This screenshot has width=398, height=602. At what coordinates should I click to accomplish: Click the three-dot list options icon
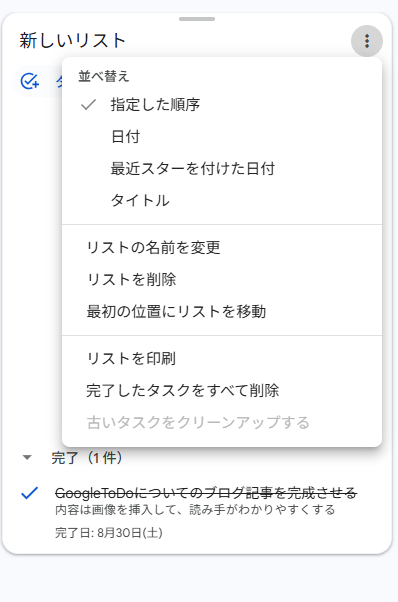coord(367,41)
